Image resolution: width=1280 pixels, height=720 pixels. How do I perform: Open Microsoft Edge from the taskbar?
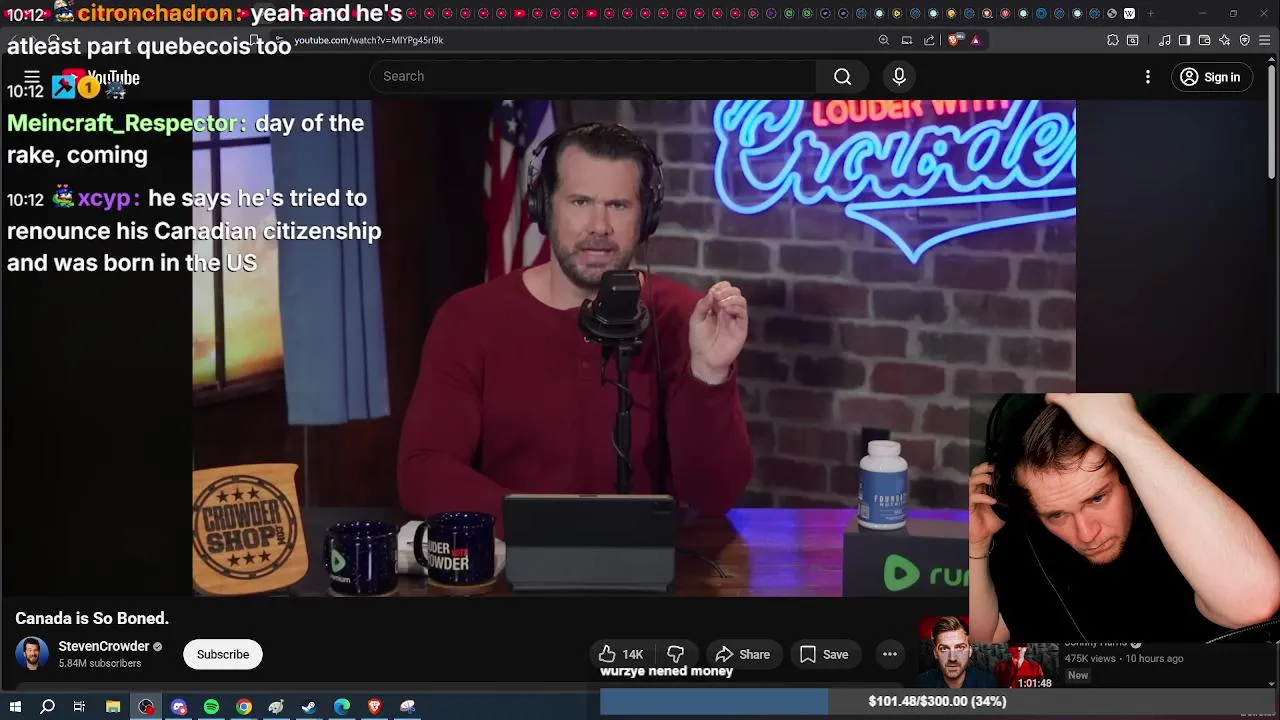[342, 707]
